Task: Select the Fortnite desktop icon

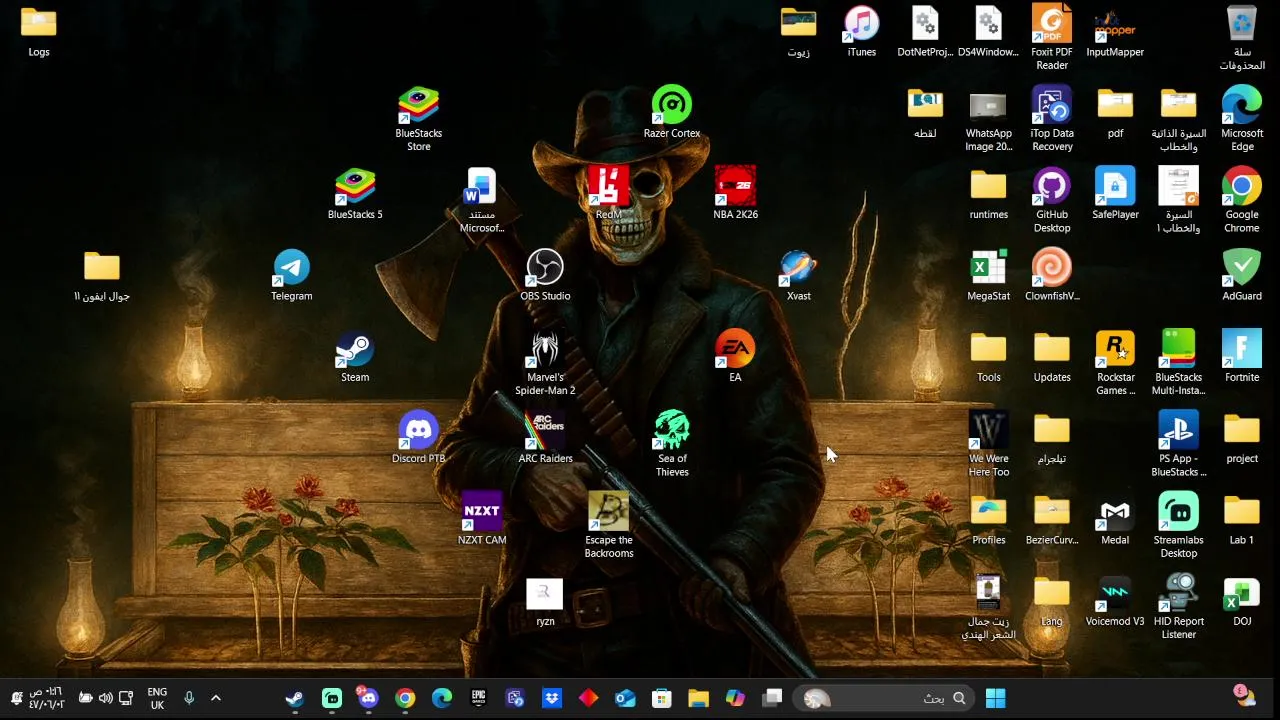Action: click(1242, 357)
